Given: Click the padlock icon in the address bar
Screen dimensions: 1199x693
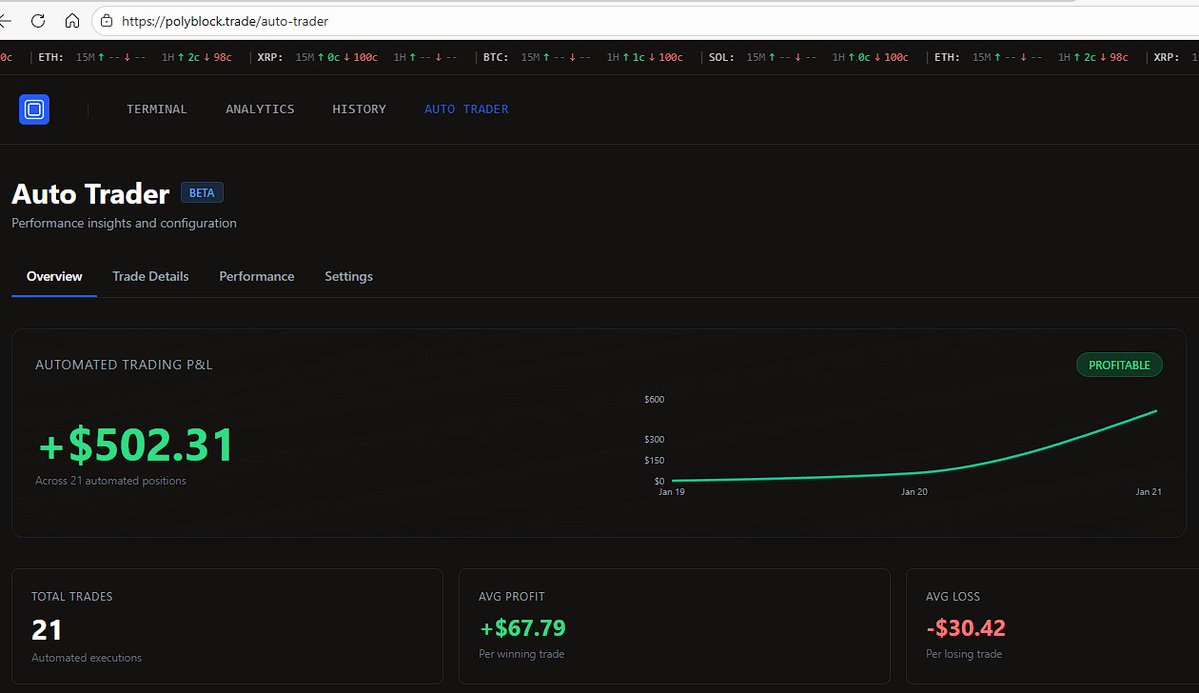Looking at the screenshot, I should point(106,20).
